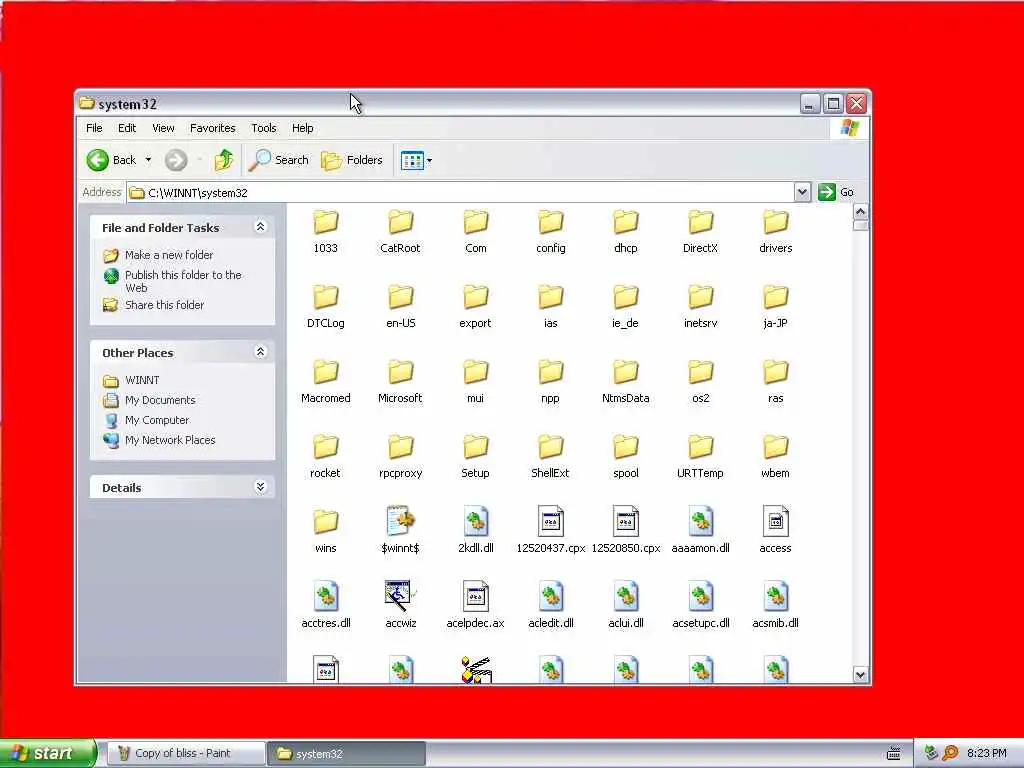Click the scrollbar up arrow

pos(860,212)
